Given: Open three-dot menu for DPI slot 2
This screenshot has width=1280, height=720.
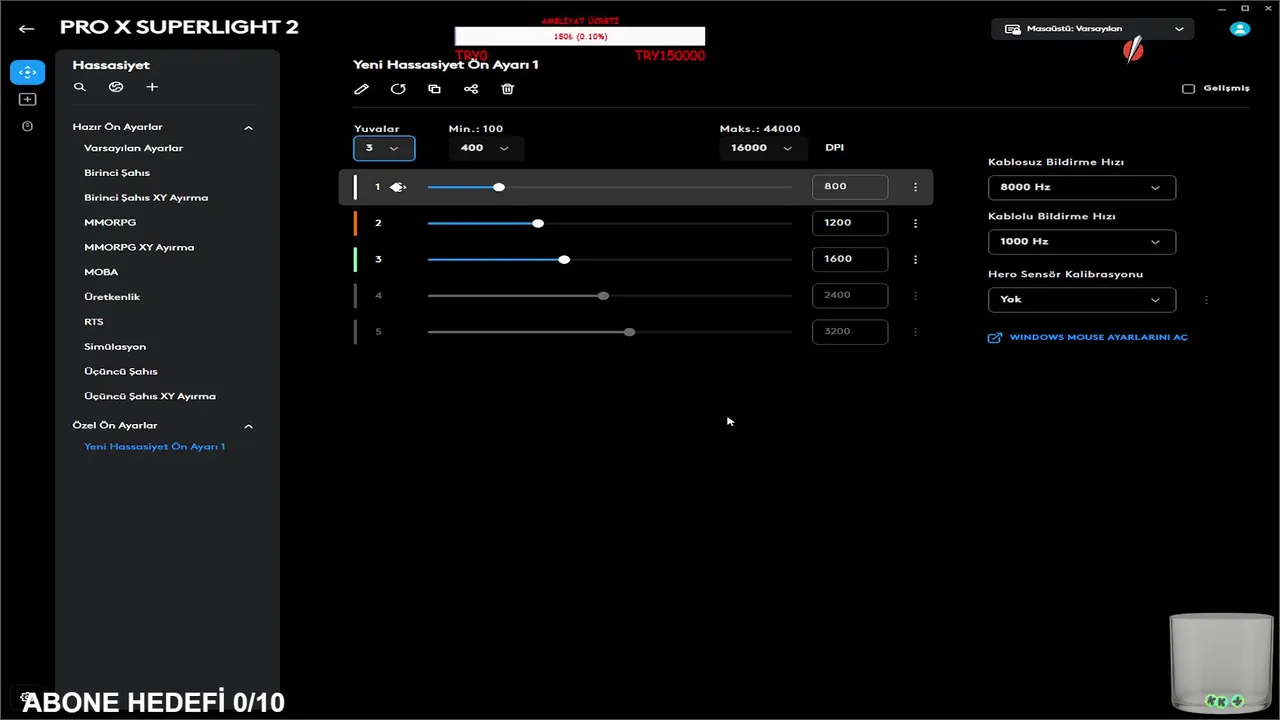Looking at the screenshot, I should coord(915,223).
